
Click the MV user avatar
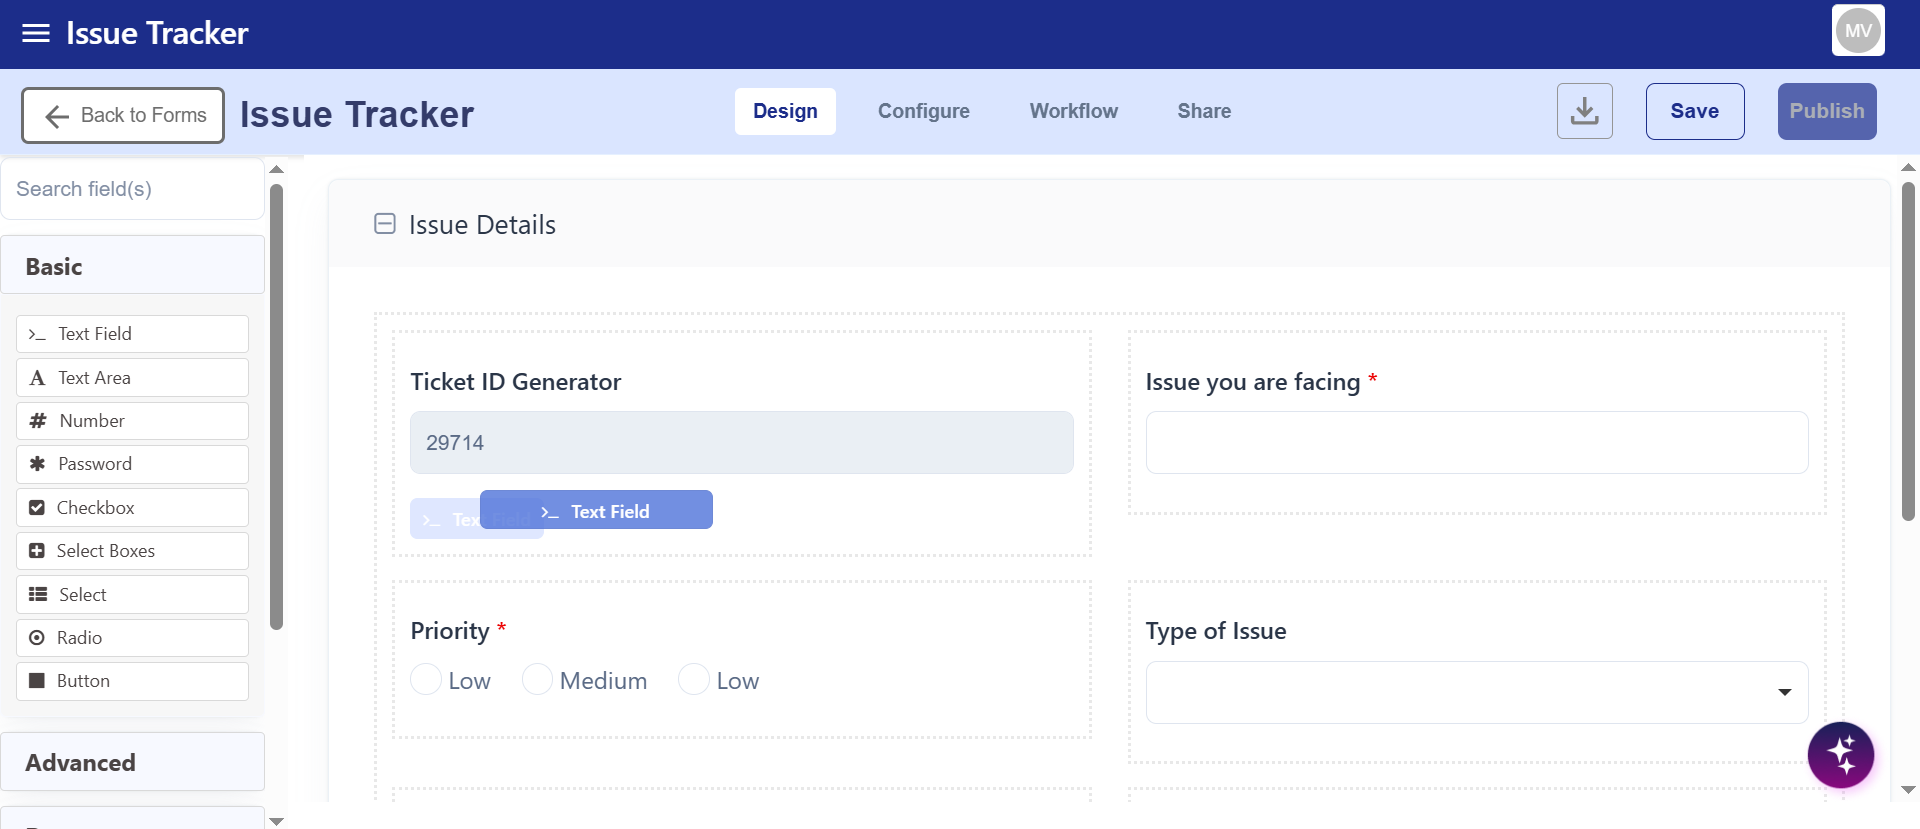[1858, 31]
